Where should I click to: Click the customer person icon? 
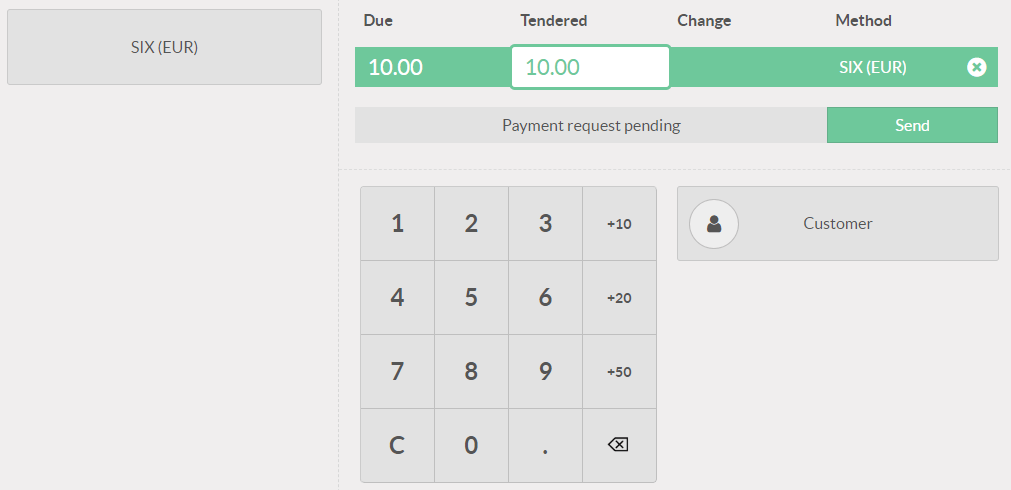(714, 224)
